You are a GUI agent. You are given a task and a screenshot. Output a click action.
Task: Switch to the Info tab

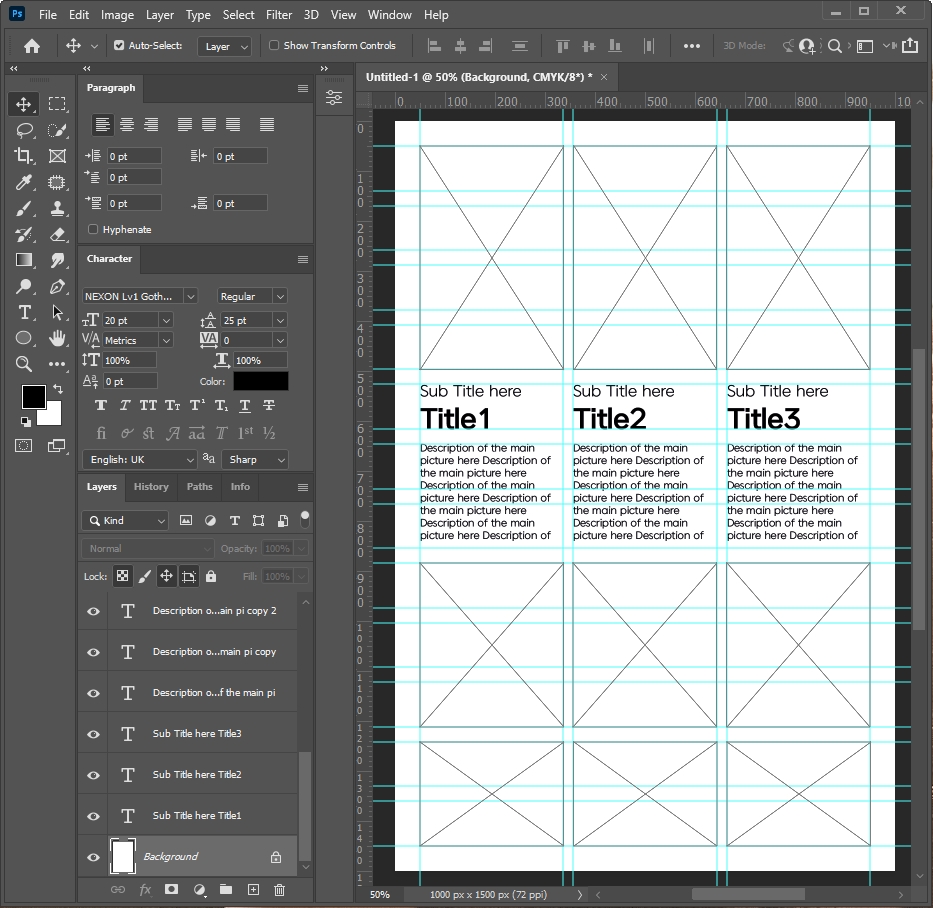pos(240,487)
